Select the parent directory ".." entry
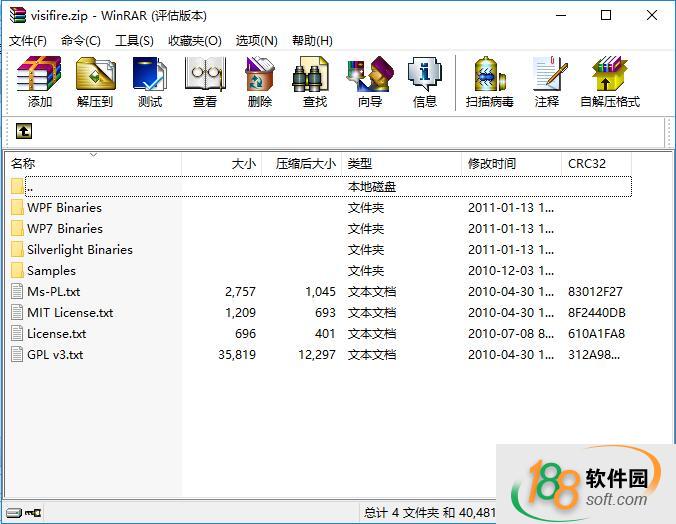This screenshot has height=524, width=676. point(30,187)
